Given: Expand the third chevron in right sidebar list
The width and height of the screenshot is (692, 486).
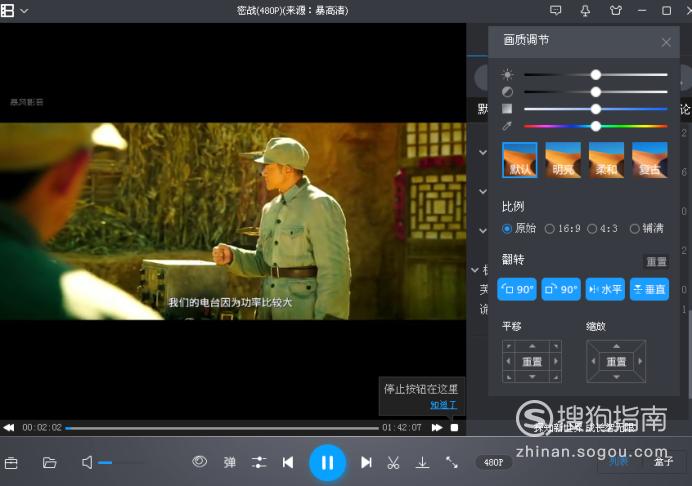Looking at the screenshot, I should [x=483, y=230].
